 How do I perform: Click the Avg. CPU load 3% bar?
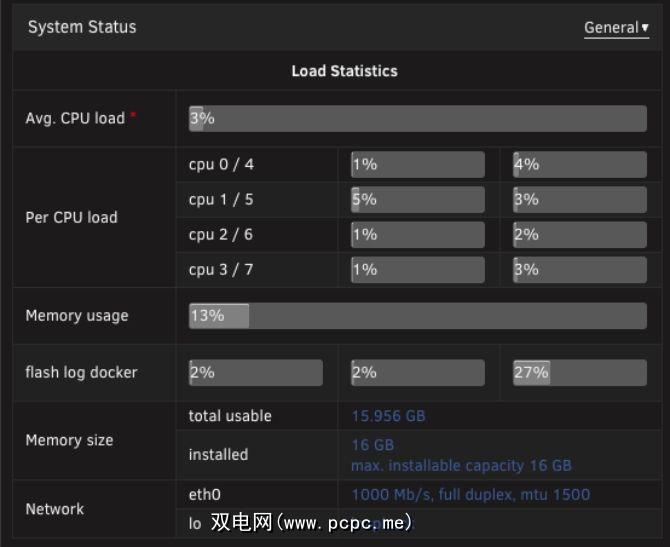point(417,118)
